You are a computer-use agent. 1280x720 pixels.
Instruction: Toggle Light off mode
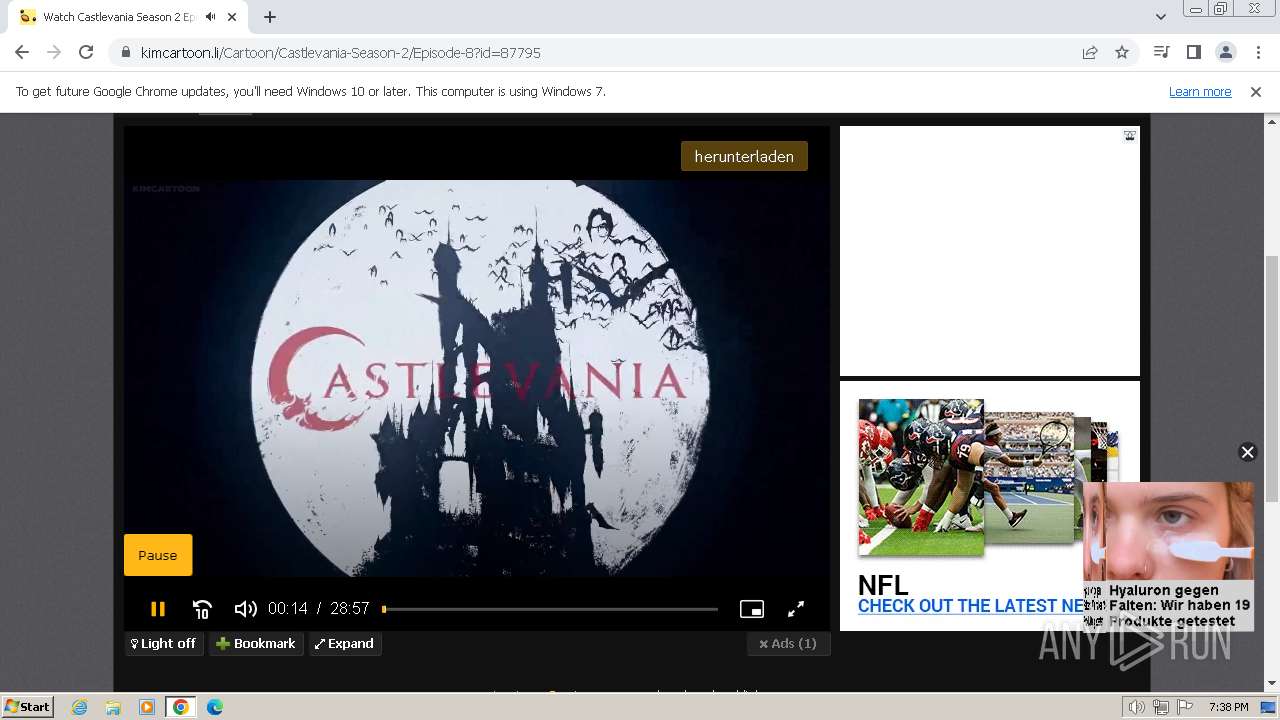tap(164, 644)
